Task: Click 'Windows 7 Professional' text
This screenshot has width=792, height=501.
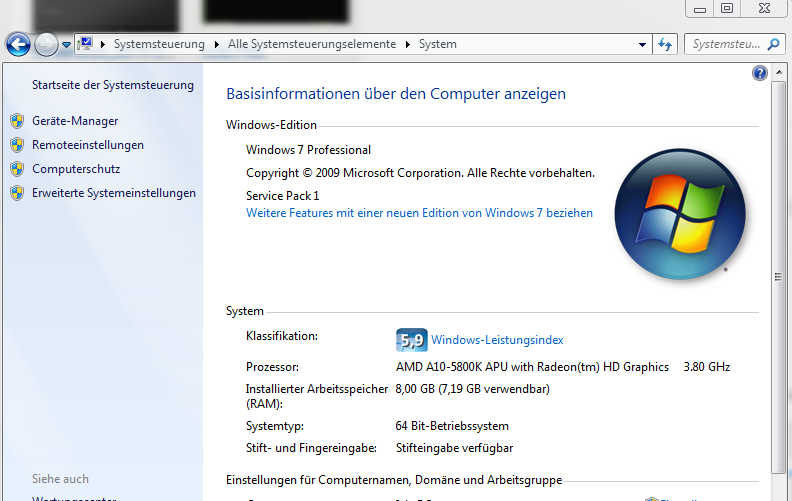Action: 308,150
